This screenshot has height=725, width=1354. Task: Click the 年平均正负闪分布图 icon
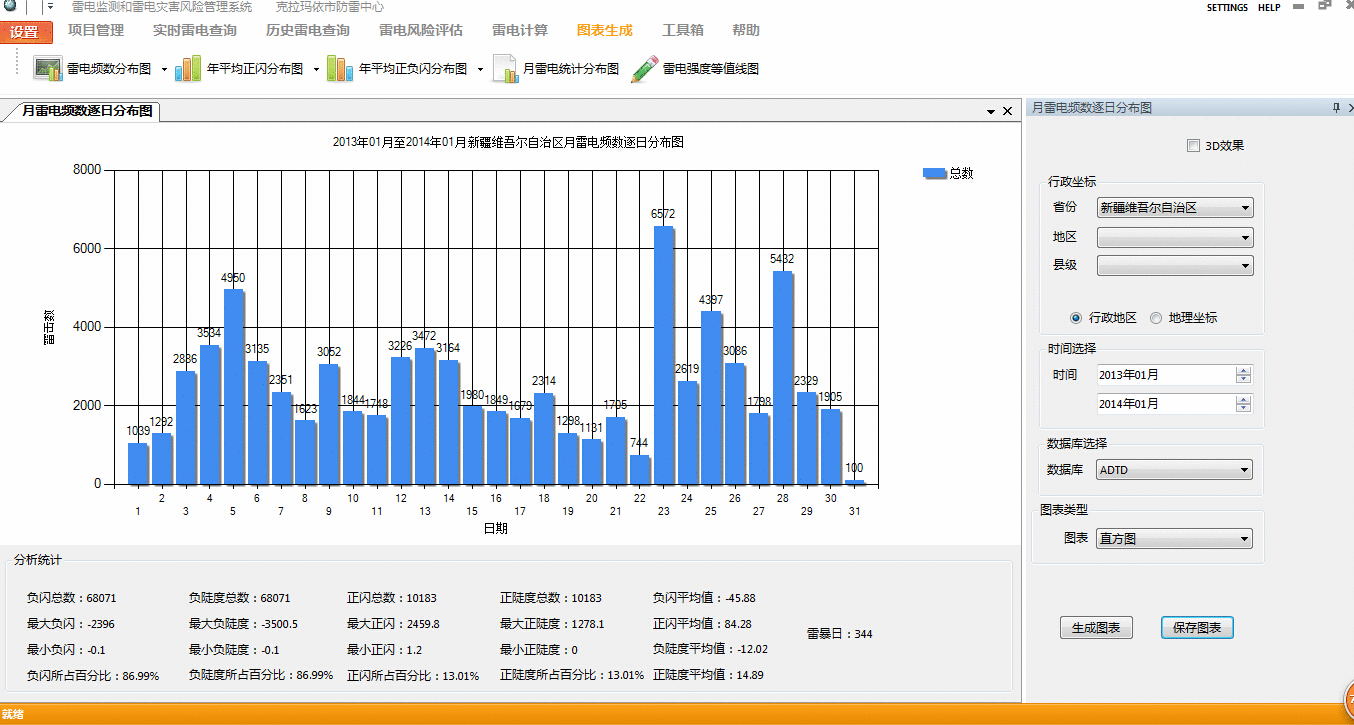[340, 69]
